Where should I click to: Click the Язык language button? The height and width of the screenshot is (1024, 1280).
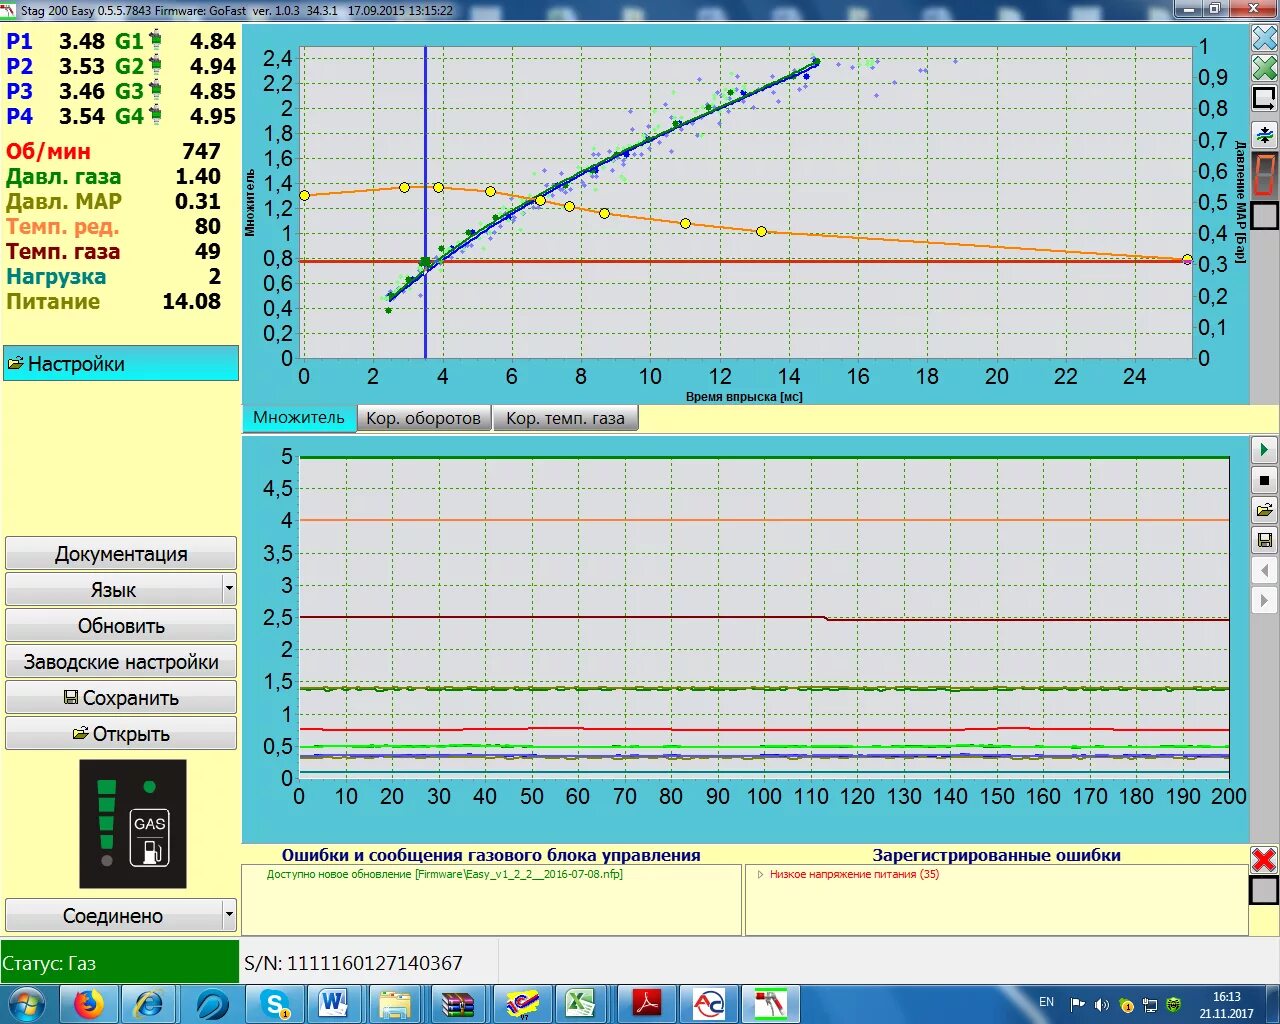(x=113, y=589)
